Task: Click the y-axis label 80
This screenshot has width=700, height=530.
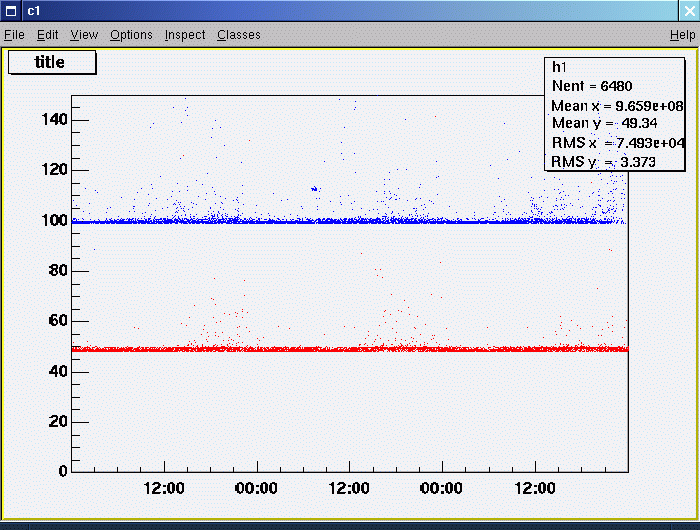Action: pyautogui.click(x=58, y=271)
